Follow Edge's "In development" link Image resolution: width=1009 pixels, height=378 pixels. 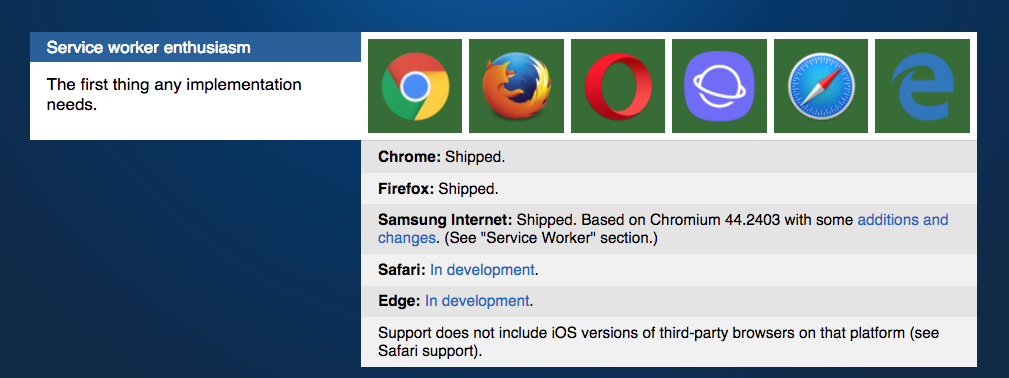(477, 301)
